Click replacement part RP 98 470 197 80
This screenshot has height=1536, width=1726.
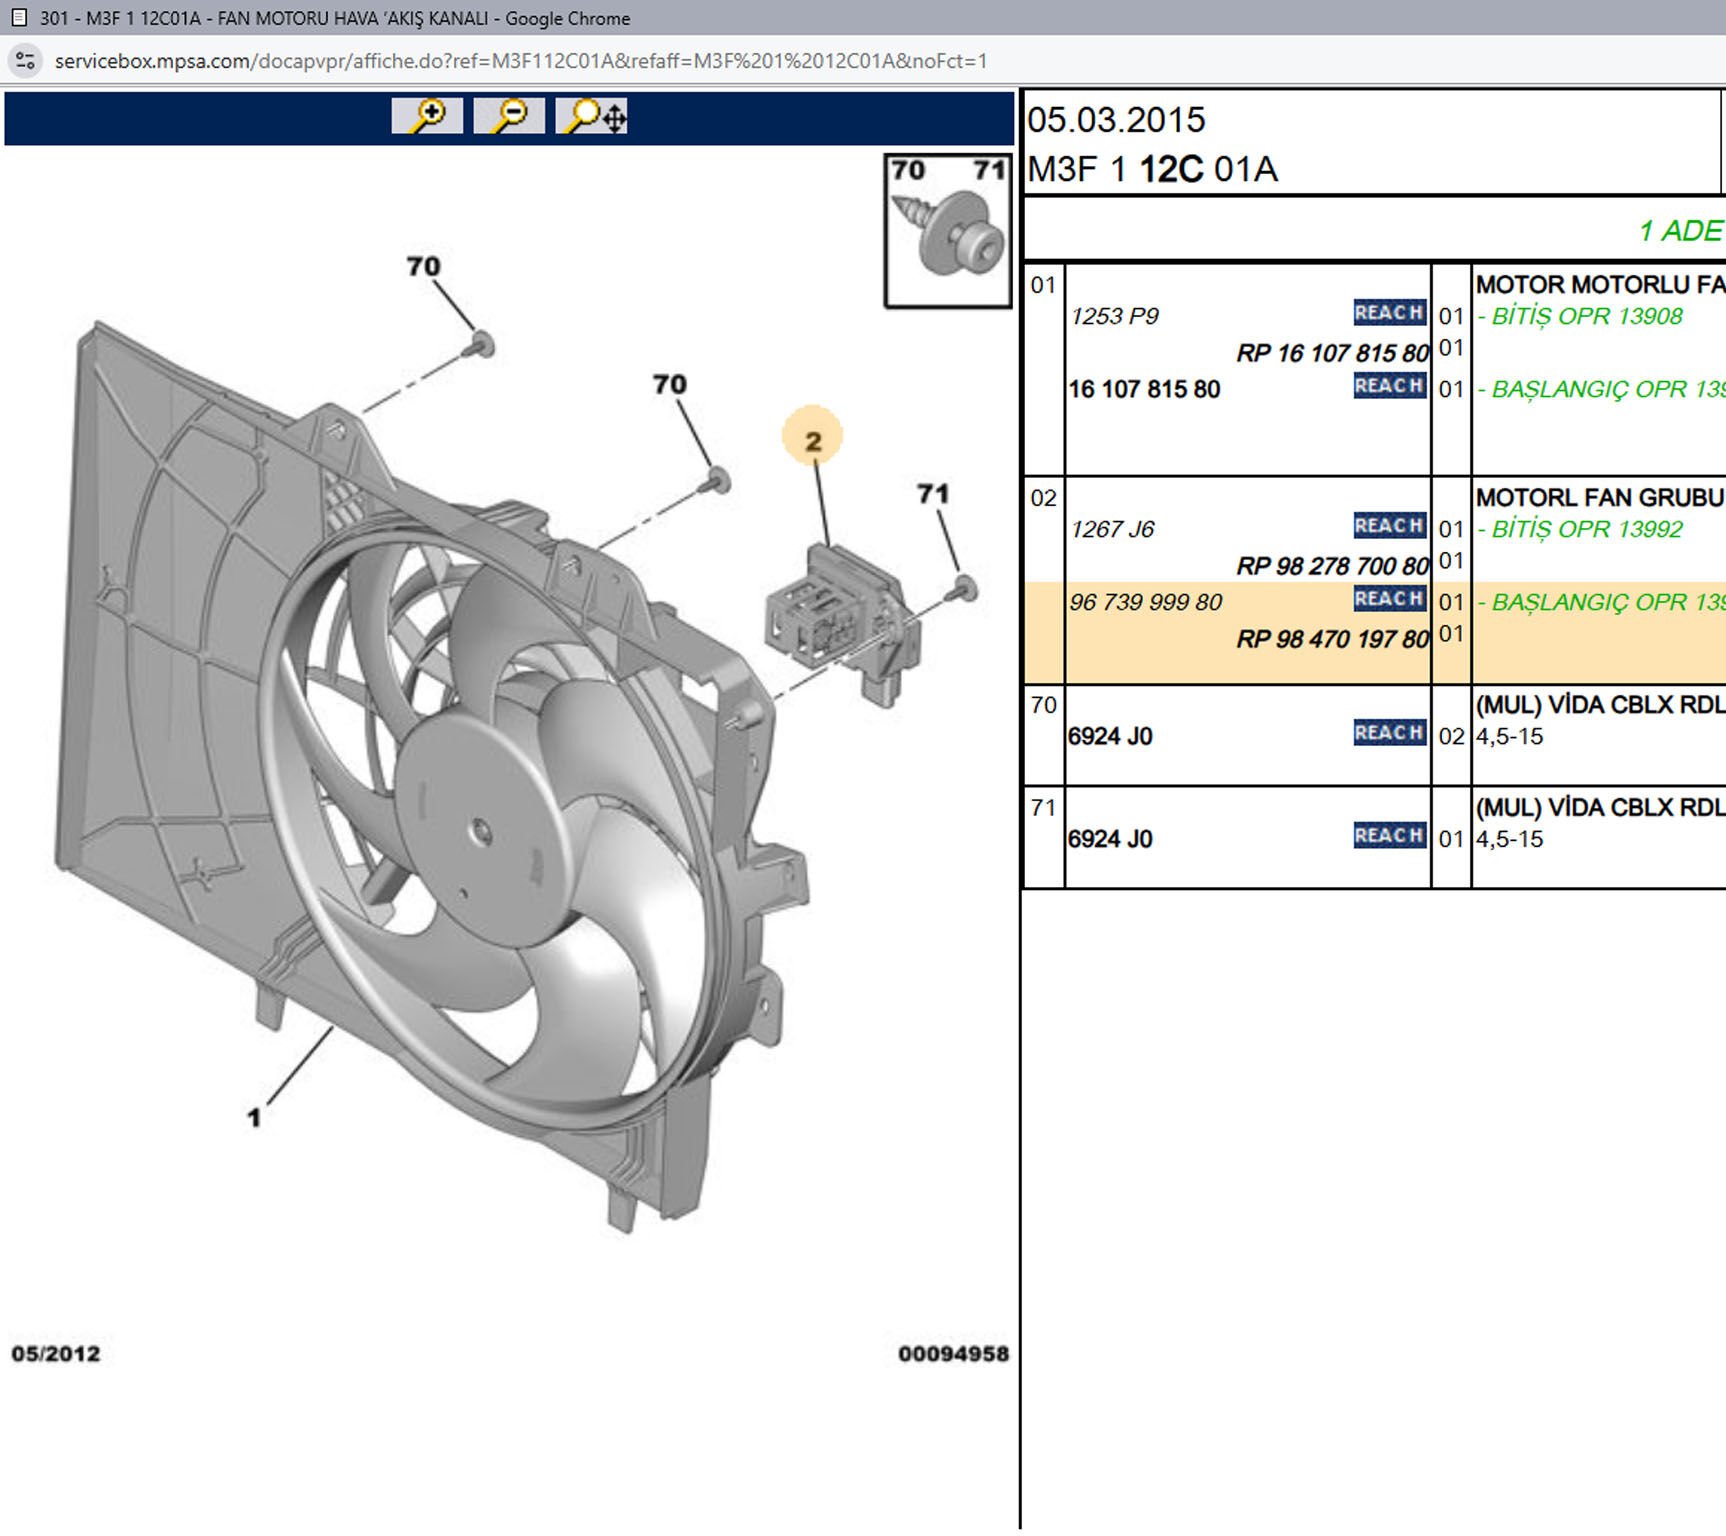pyautogui.click(x=1332, y=639)
